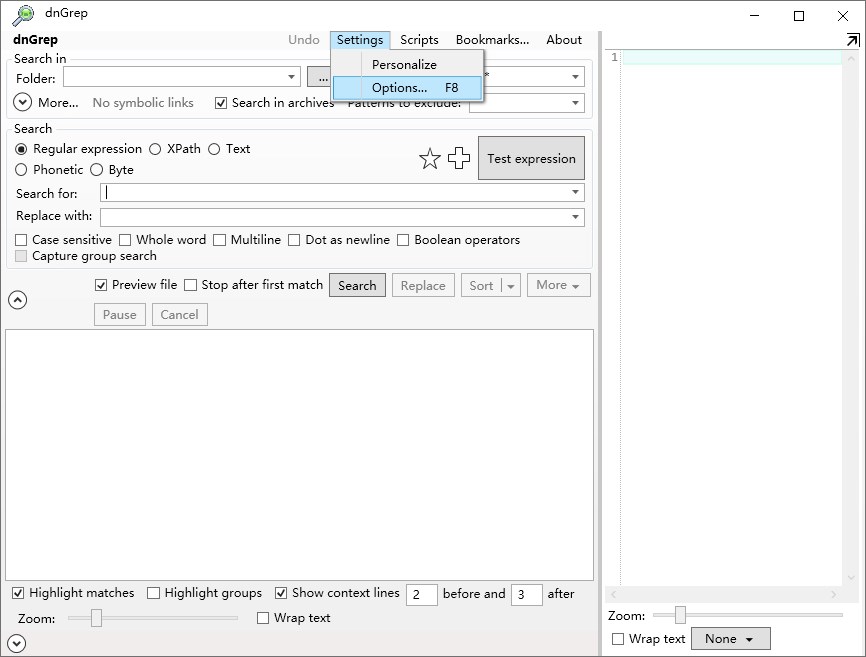Add bookmark using the plus icon
This screenshot has width=866, height=657.
pos(459,158)
